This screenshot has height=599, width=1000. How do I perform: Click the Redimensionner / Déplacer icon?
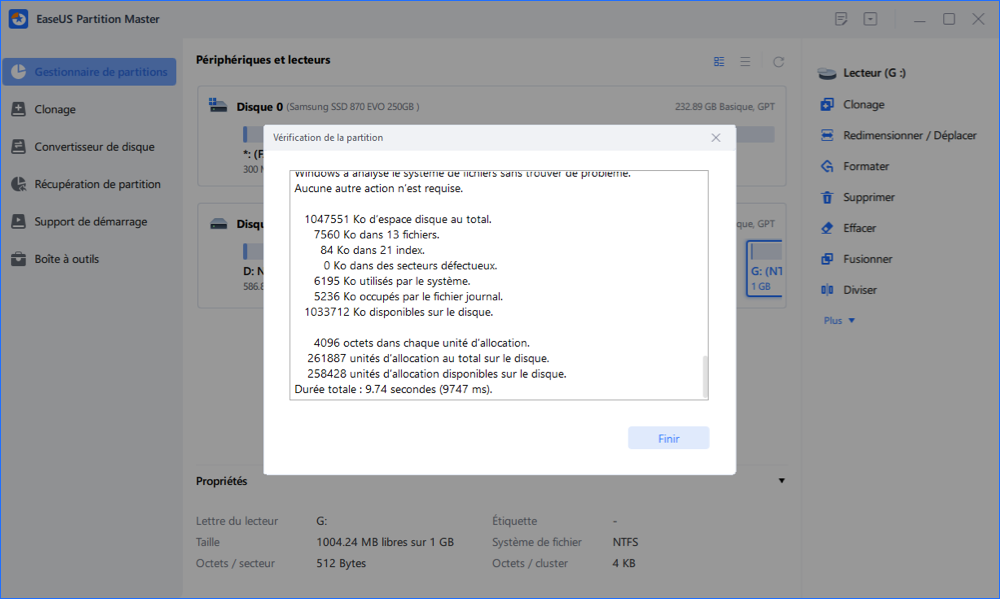click(x=827, y=135)
